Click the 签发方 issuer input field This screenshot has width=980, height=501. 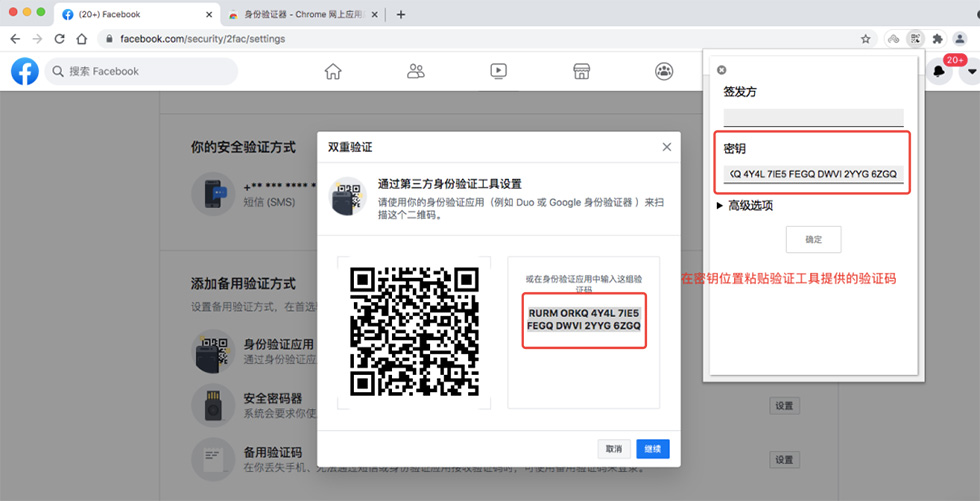point(813,117)
